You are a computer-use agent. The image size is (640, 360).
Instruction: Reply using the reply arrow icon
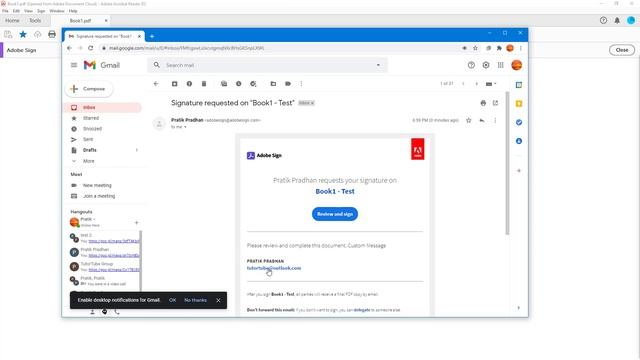(x=482, y=120)
